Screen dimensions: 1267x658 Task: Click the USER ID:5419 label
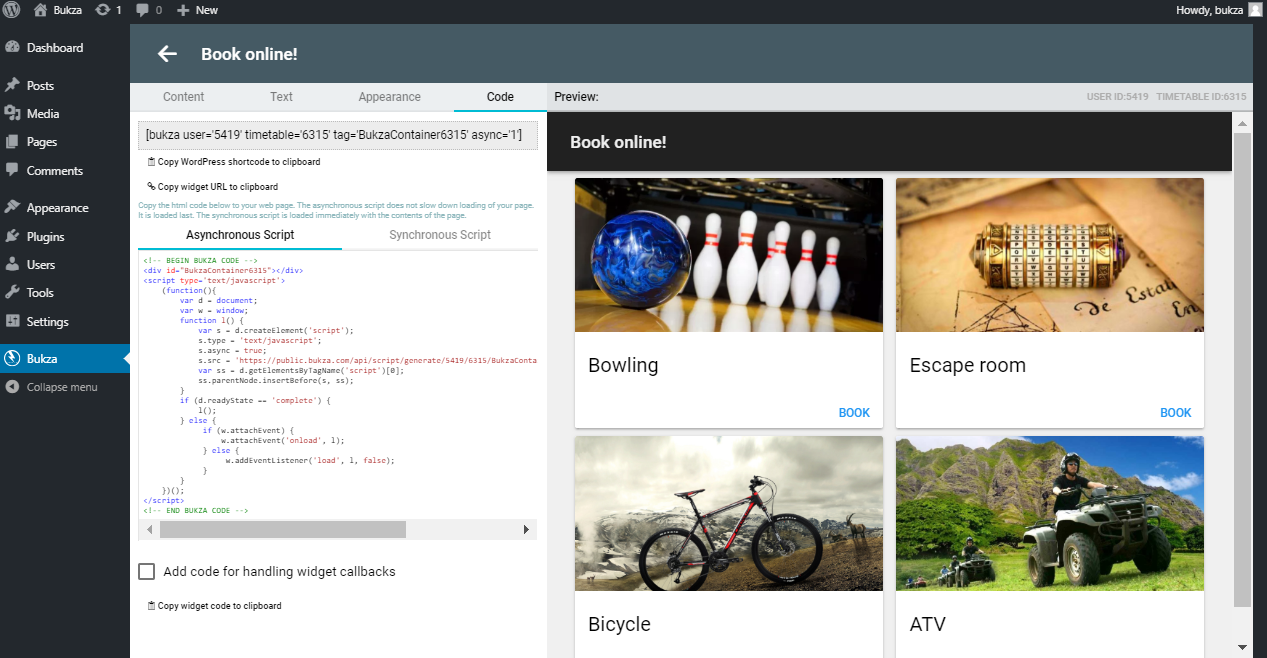[1118, 97]
